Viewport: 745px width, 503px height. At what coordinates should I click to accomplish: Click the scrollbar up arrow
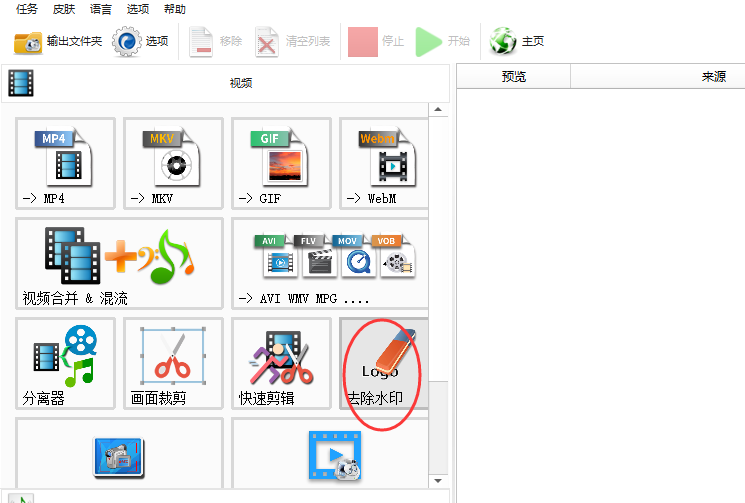(x=438, y=110)
